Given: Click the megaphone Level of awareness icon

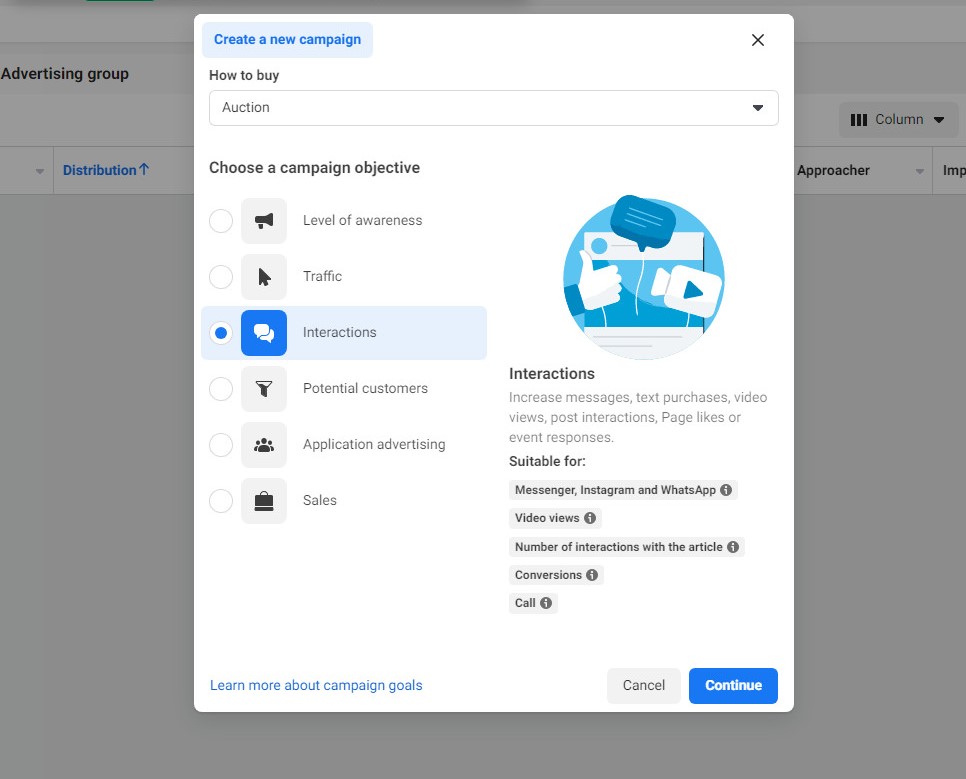Looking at the screenshot, I should pos(264,221).
